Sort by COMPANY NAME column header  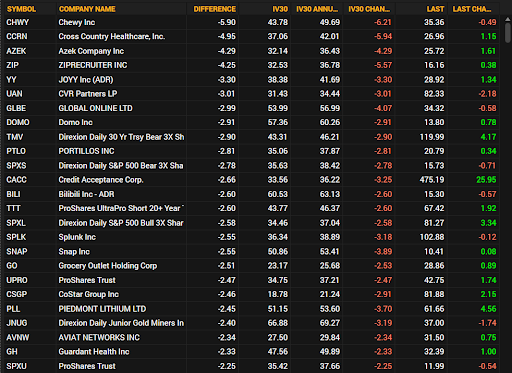87,9
